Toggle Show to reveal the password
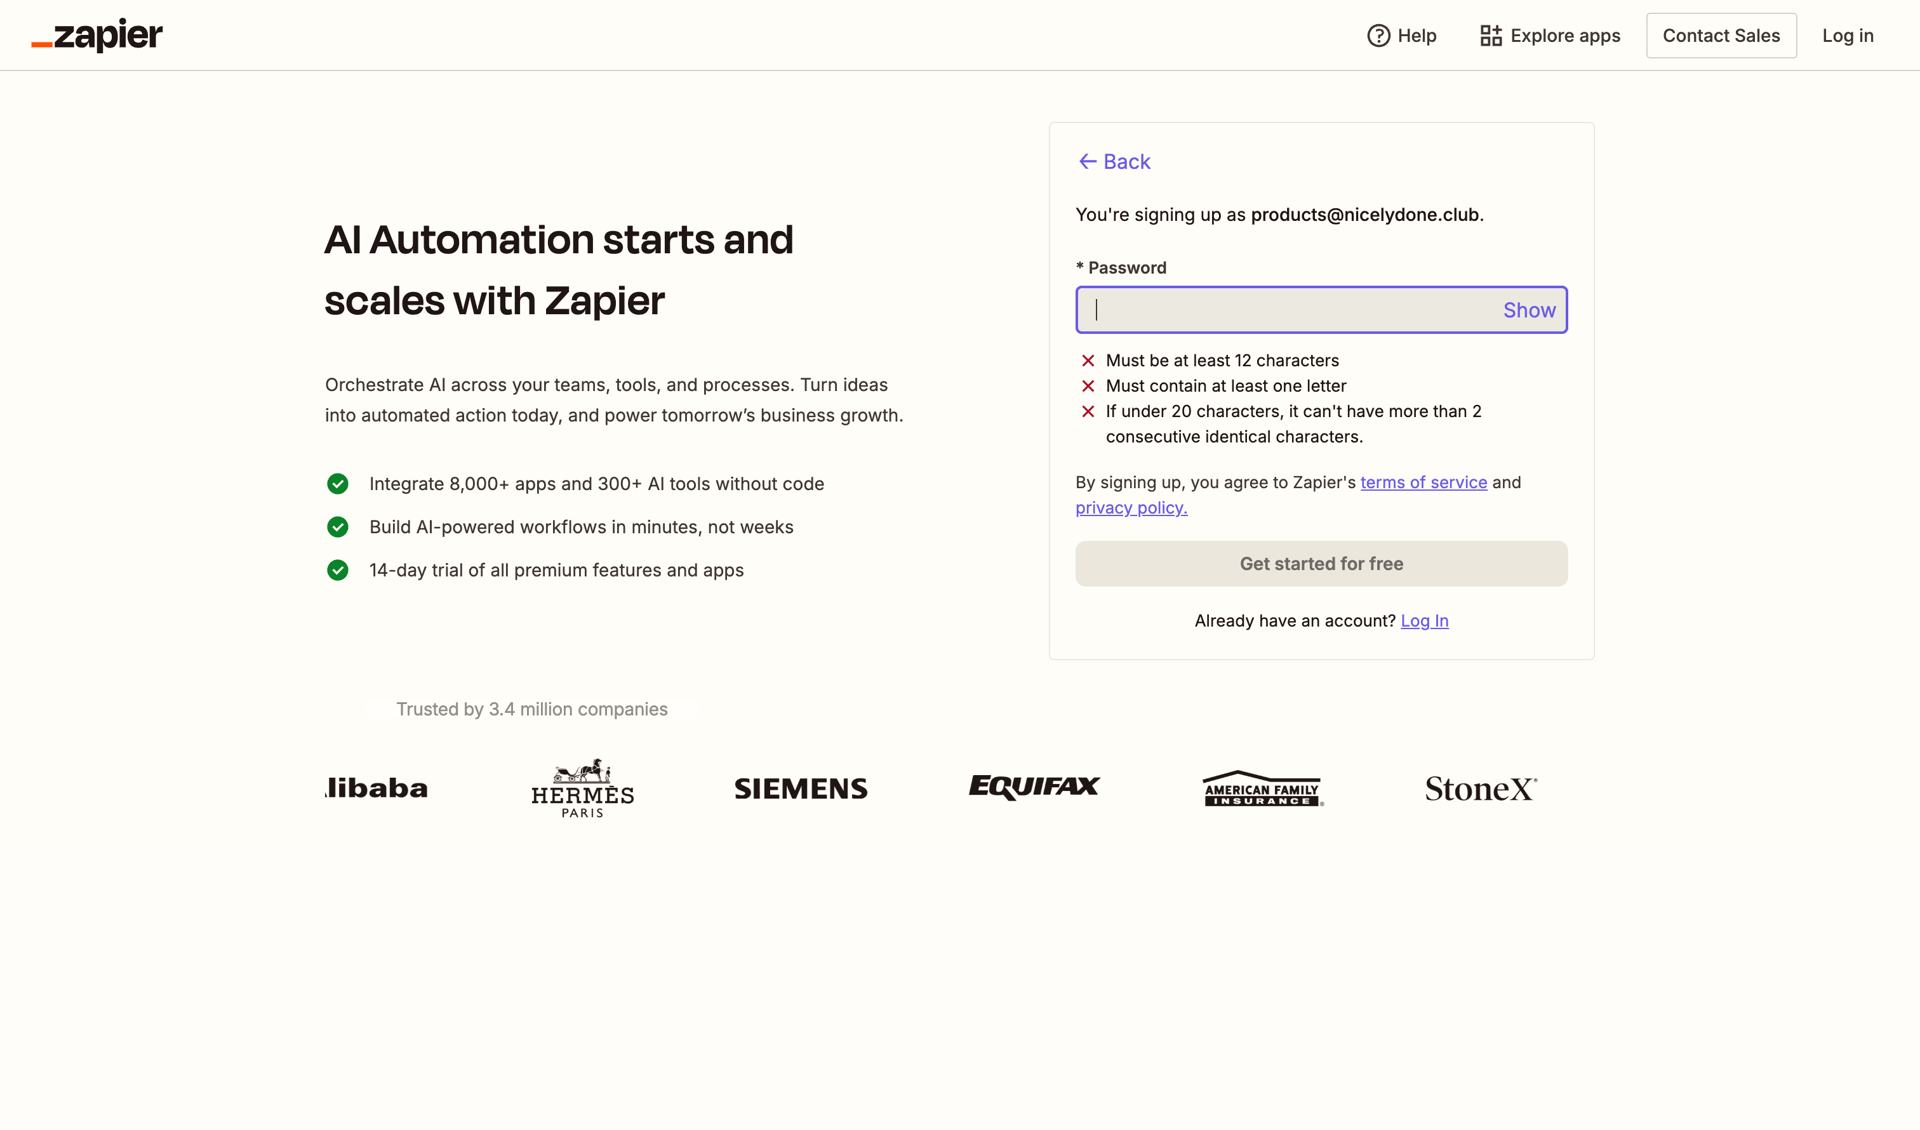This screenshot has width=1920, height=1130. click(1528, 310)
